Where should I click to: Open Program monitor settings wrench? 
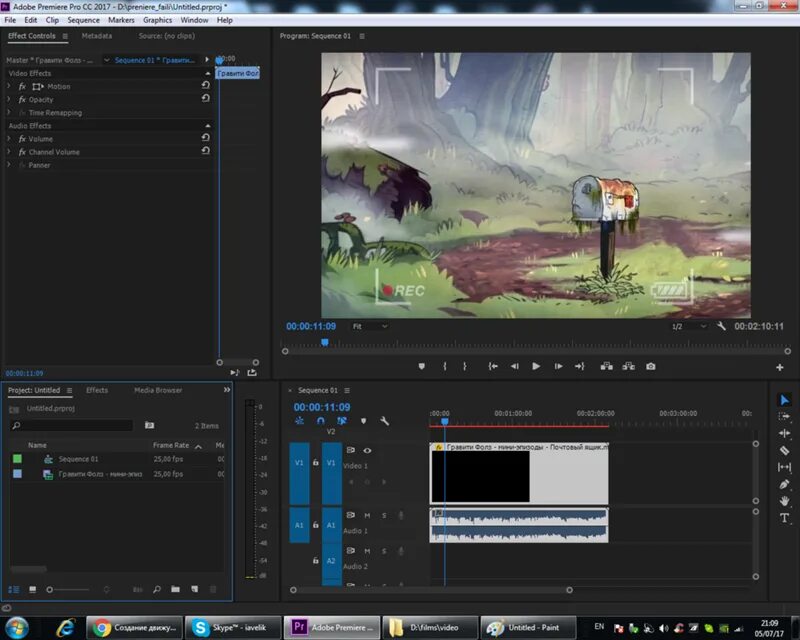(721, 326)
